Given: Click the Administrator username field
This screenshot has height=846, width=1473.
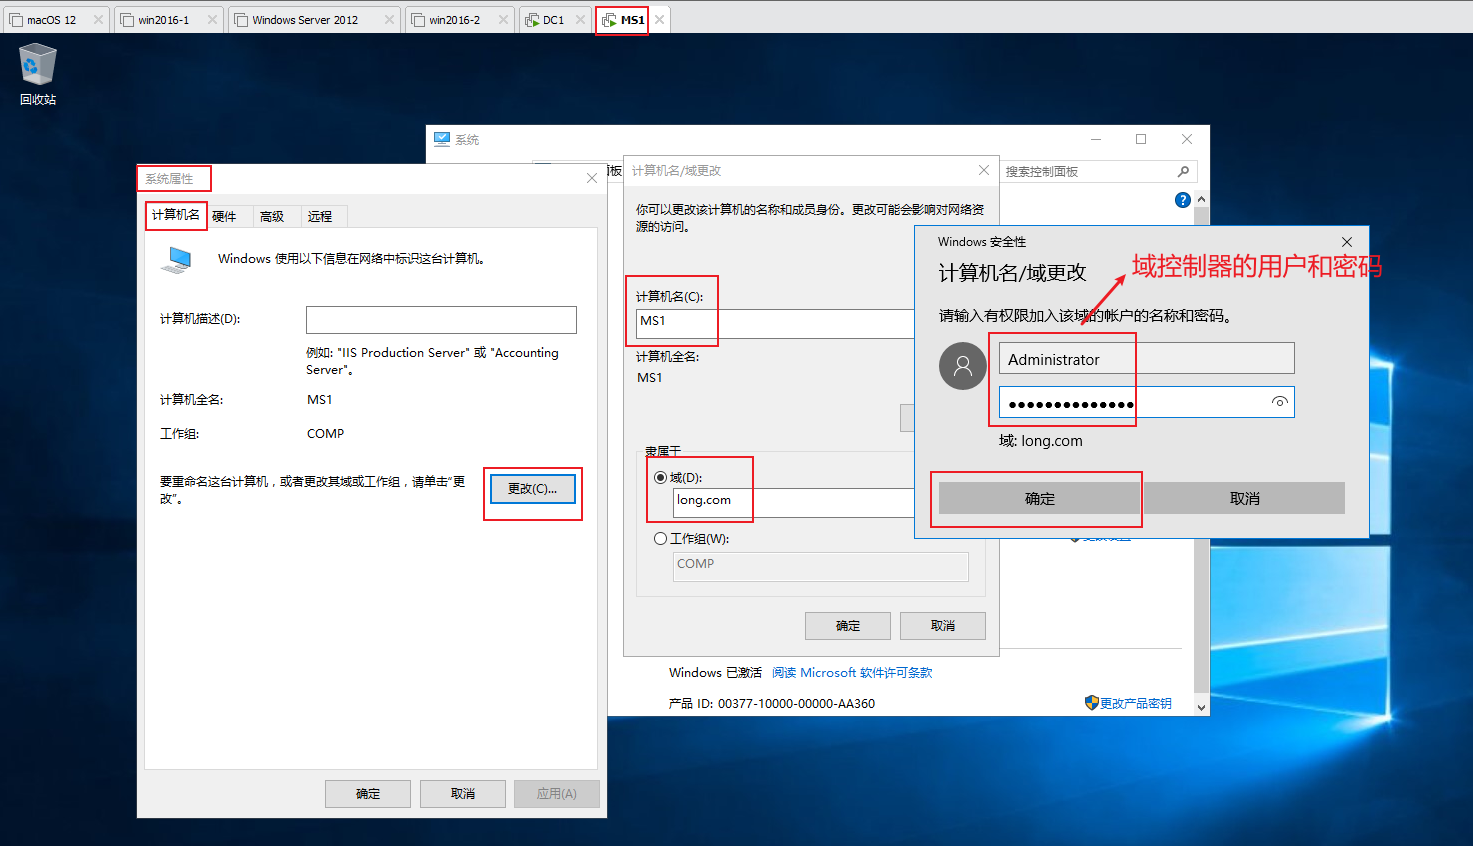Looking at the screenshot, I should [1147, 358].
